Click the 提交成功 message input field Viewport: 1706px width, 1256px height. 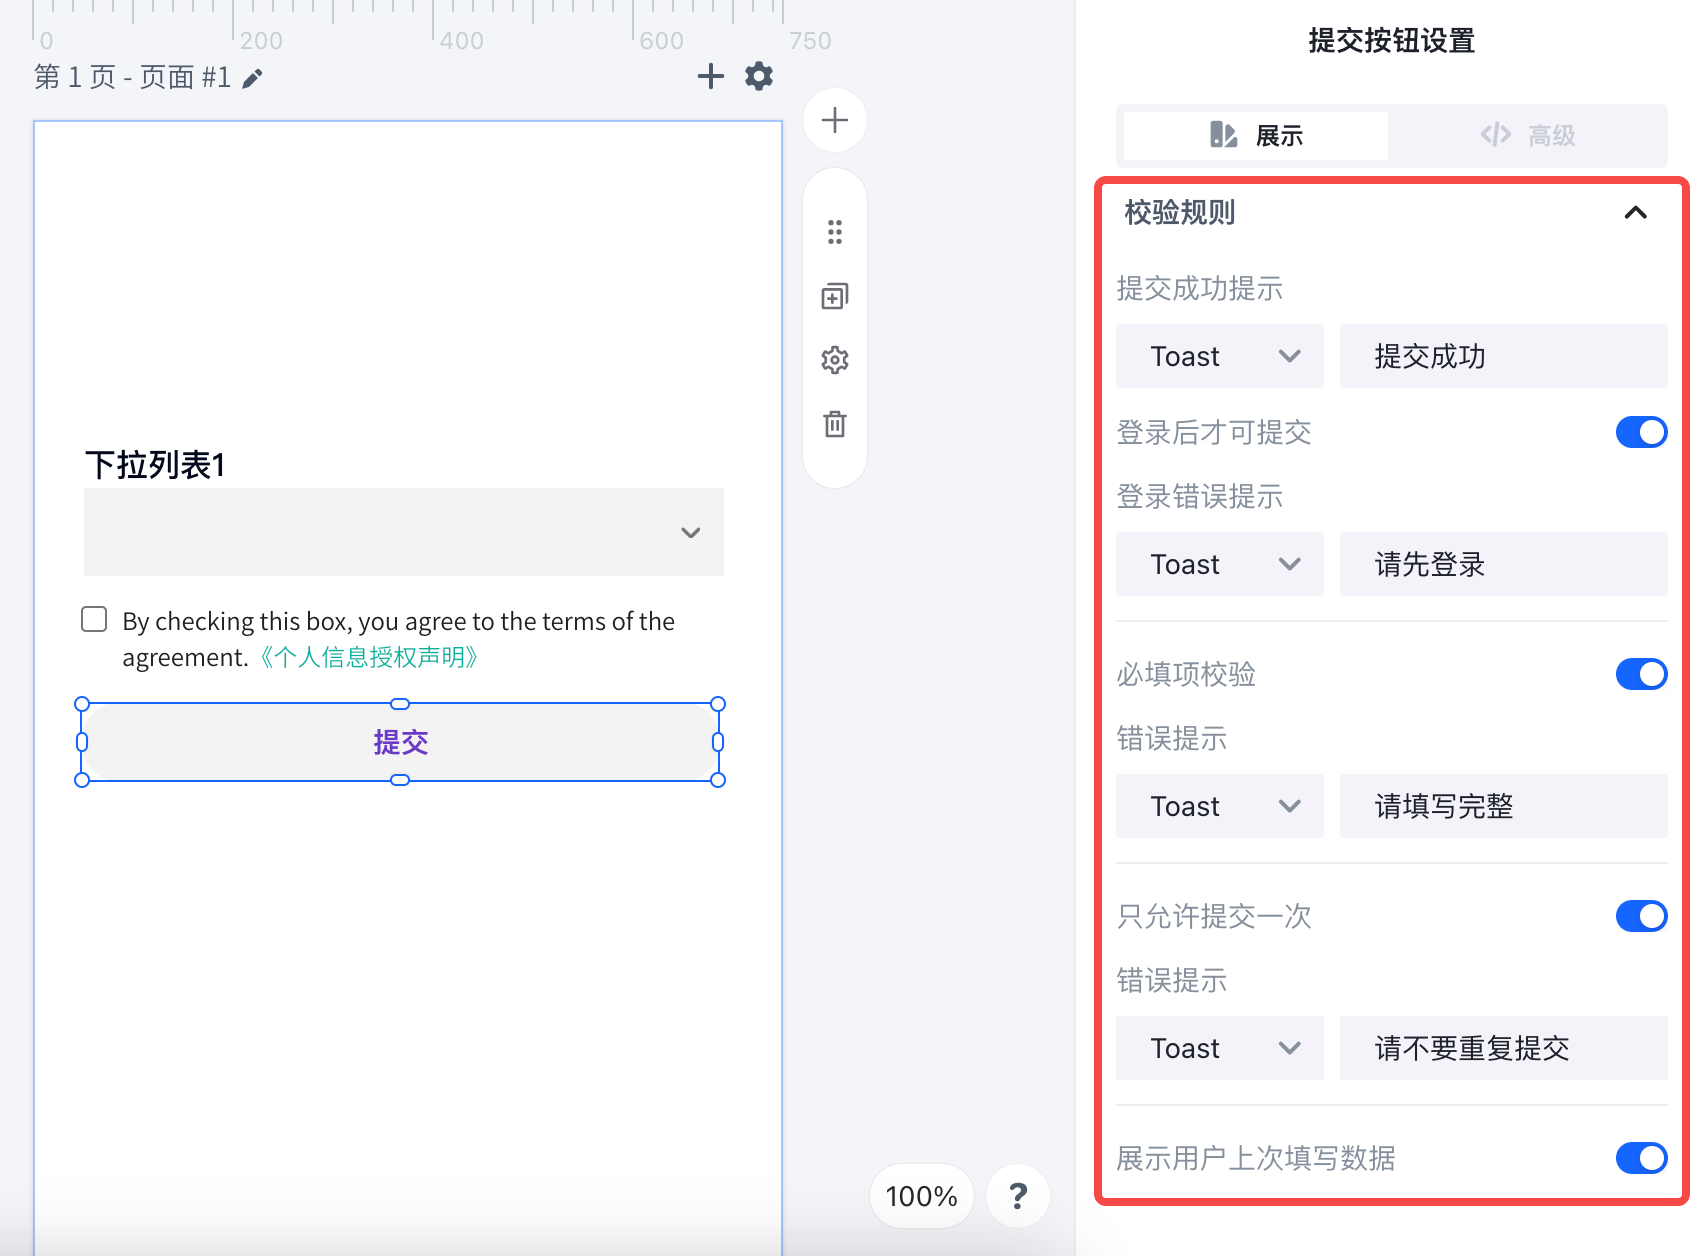coord(1504,356)
